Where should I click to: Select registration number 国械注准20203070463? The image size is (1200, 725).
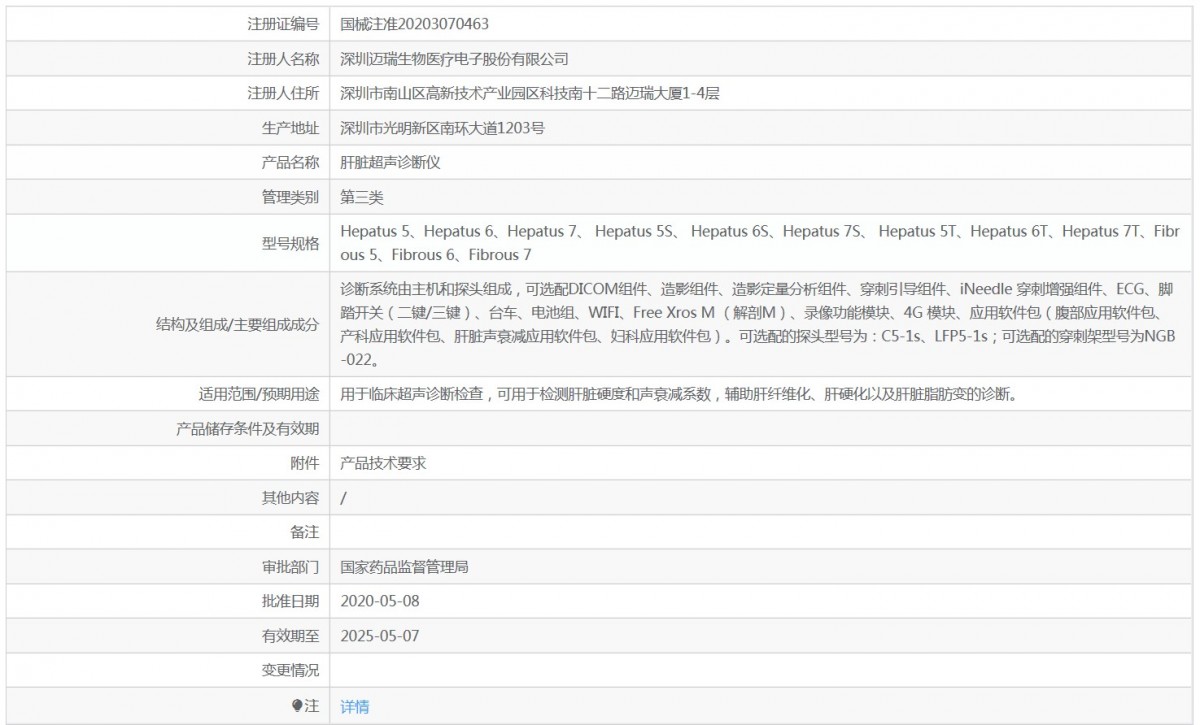pyautogui.click(x=415, y=22)
